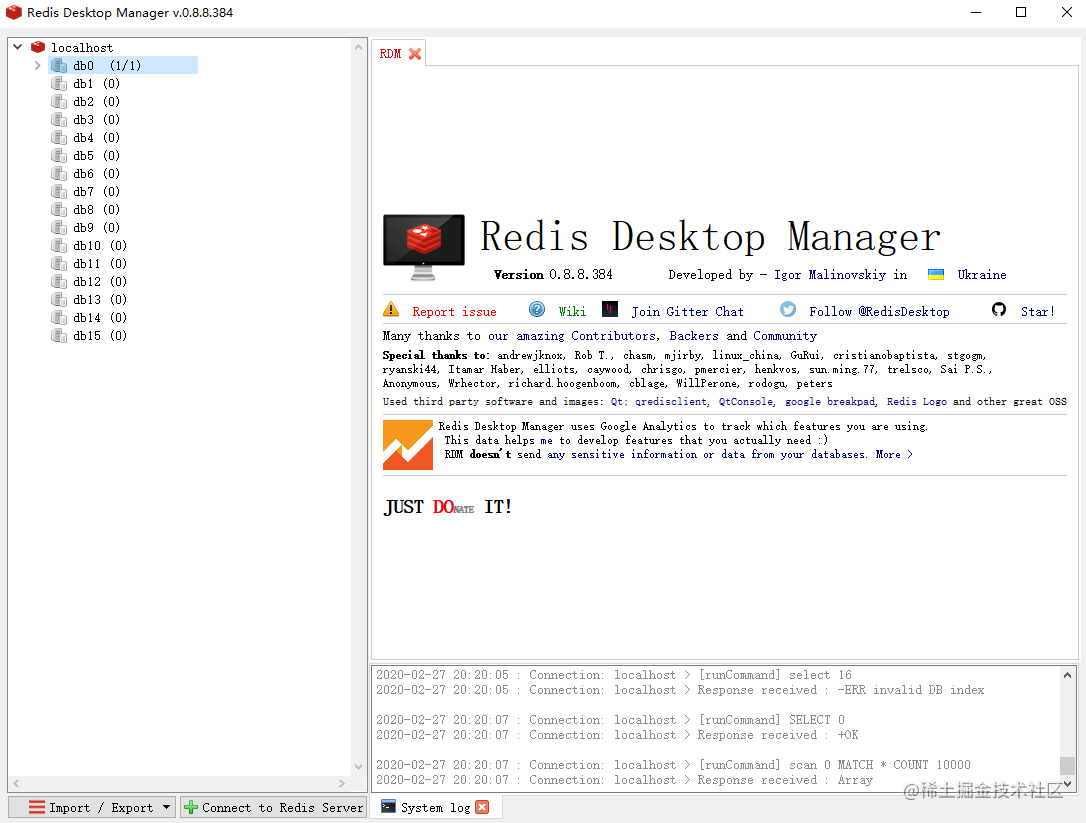Click the db13 database icon
The image size is (1086, 823).
(60, 299)
